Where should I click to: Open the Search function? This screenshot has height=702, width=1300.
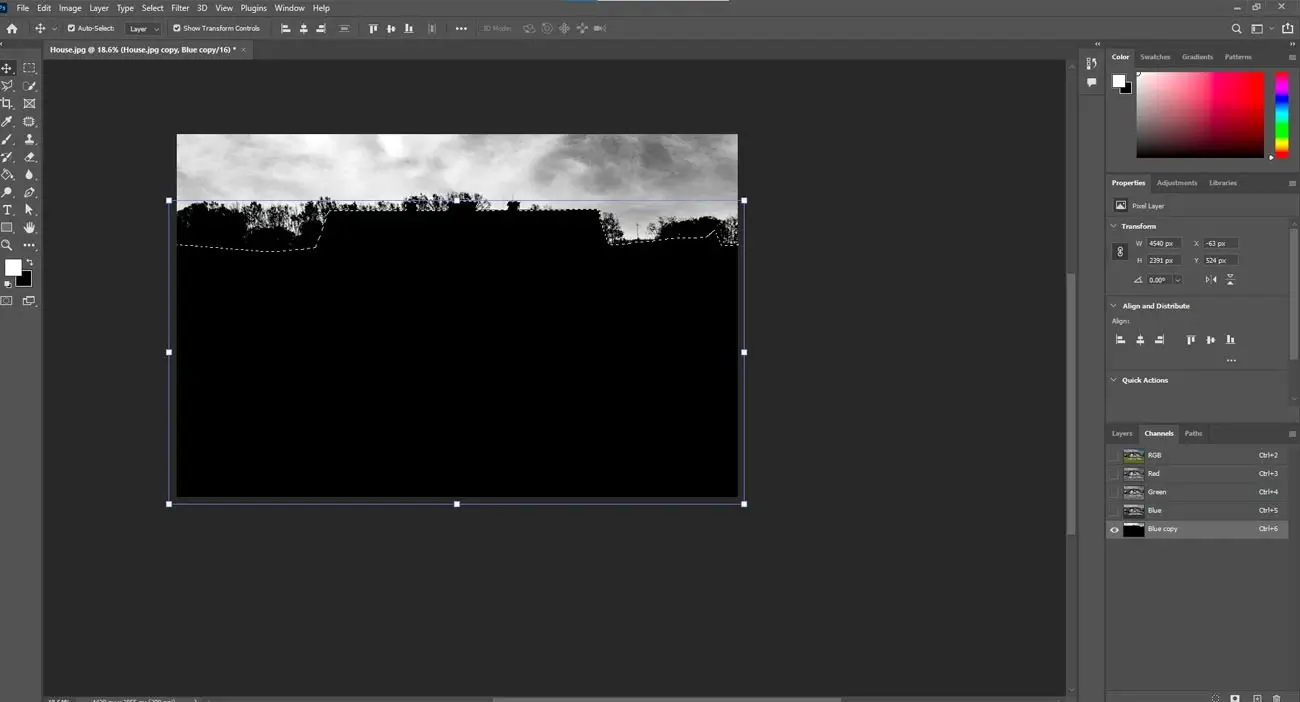click(x=1237, y=28)
